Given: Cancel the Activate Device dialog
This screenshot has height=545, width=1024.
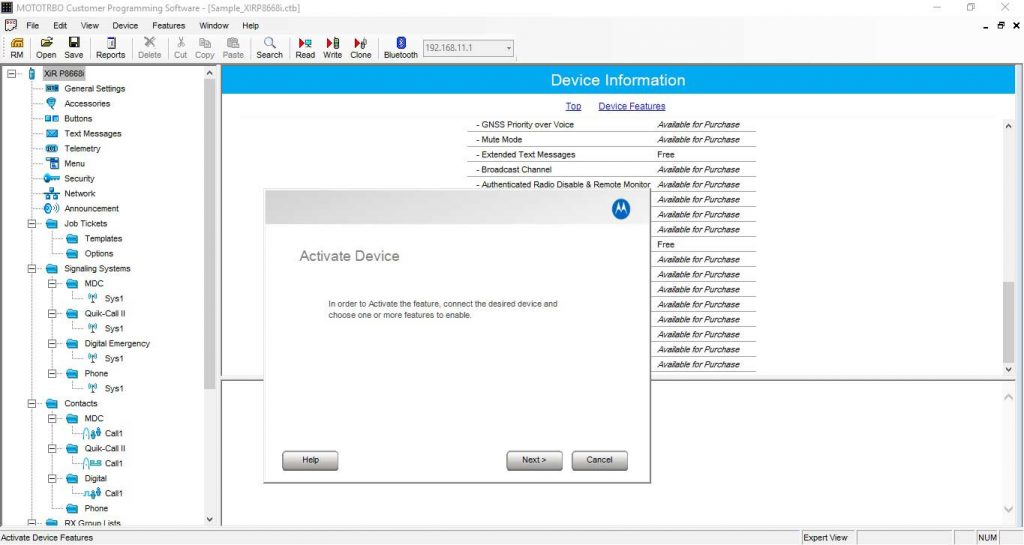Looking at the screenshot, I should (600, 460).
